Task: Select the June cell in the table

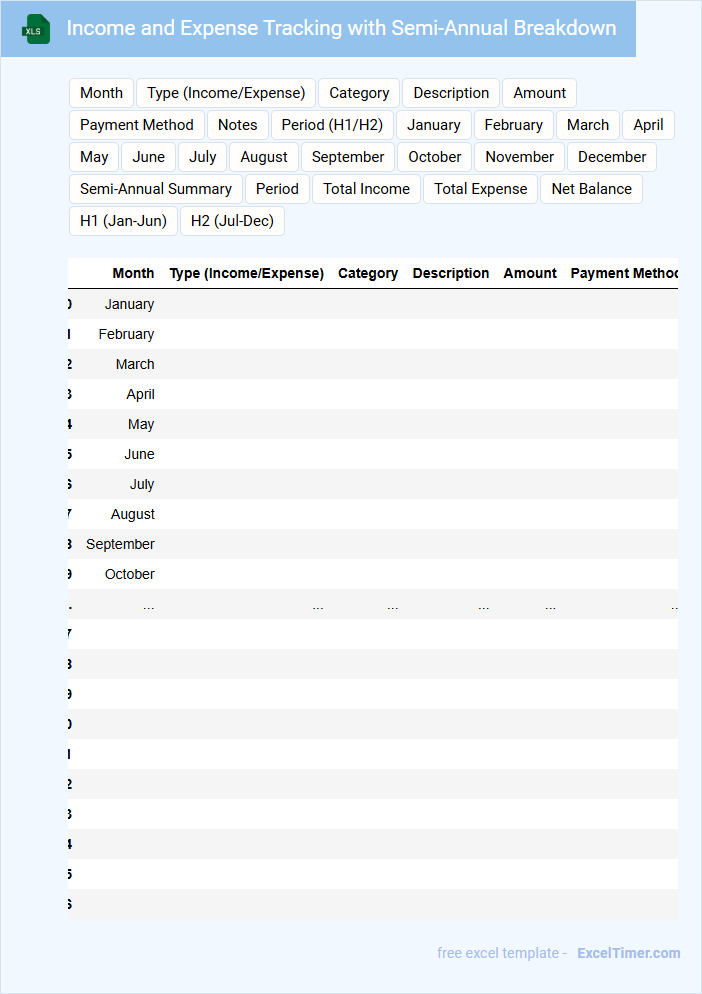Action: [x=140, y=455]
